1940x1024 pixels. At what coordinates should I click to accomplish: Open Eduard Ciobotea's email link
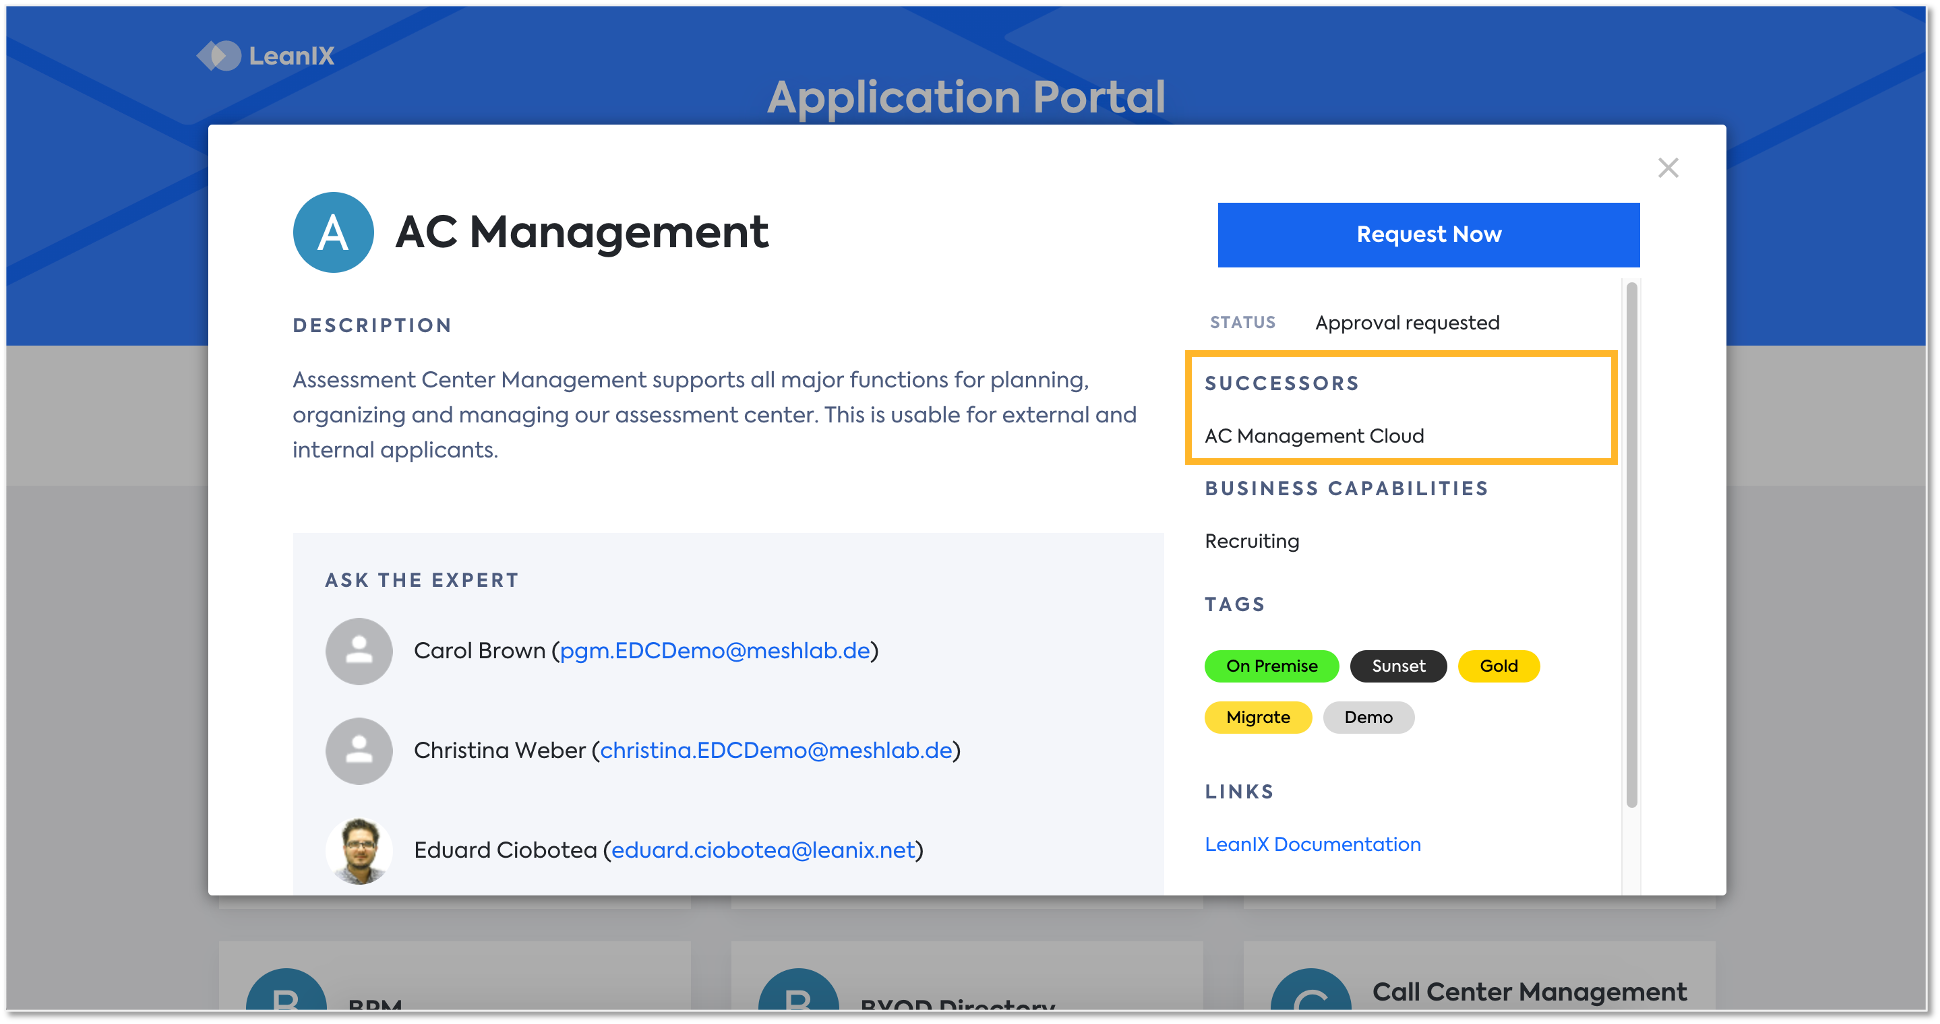tap(763, 851)
